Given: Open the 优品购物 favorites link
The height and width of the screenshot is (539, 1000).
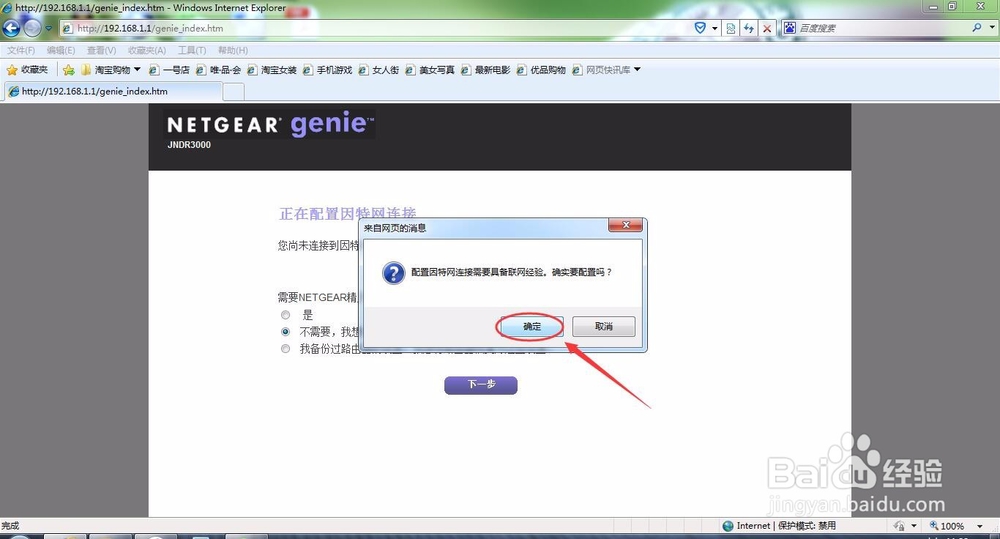Looking at the screenshot, I should point(541,70).
